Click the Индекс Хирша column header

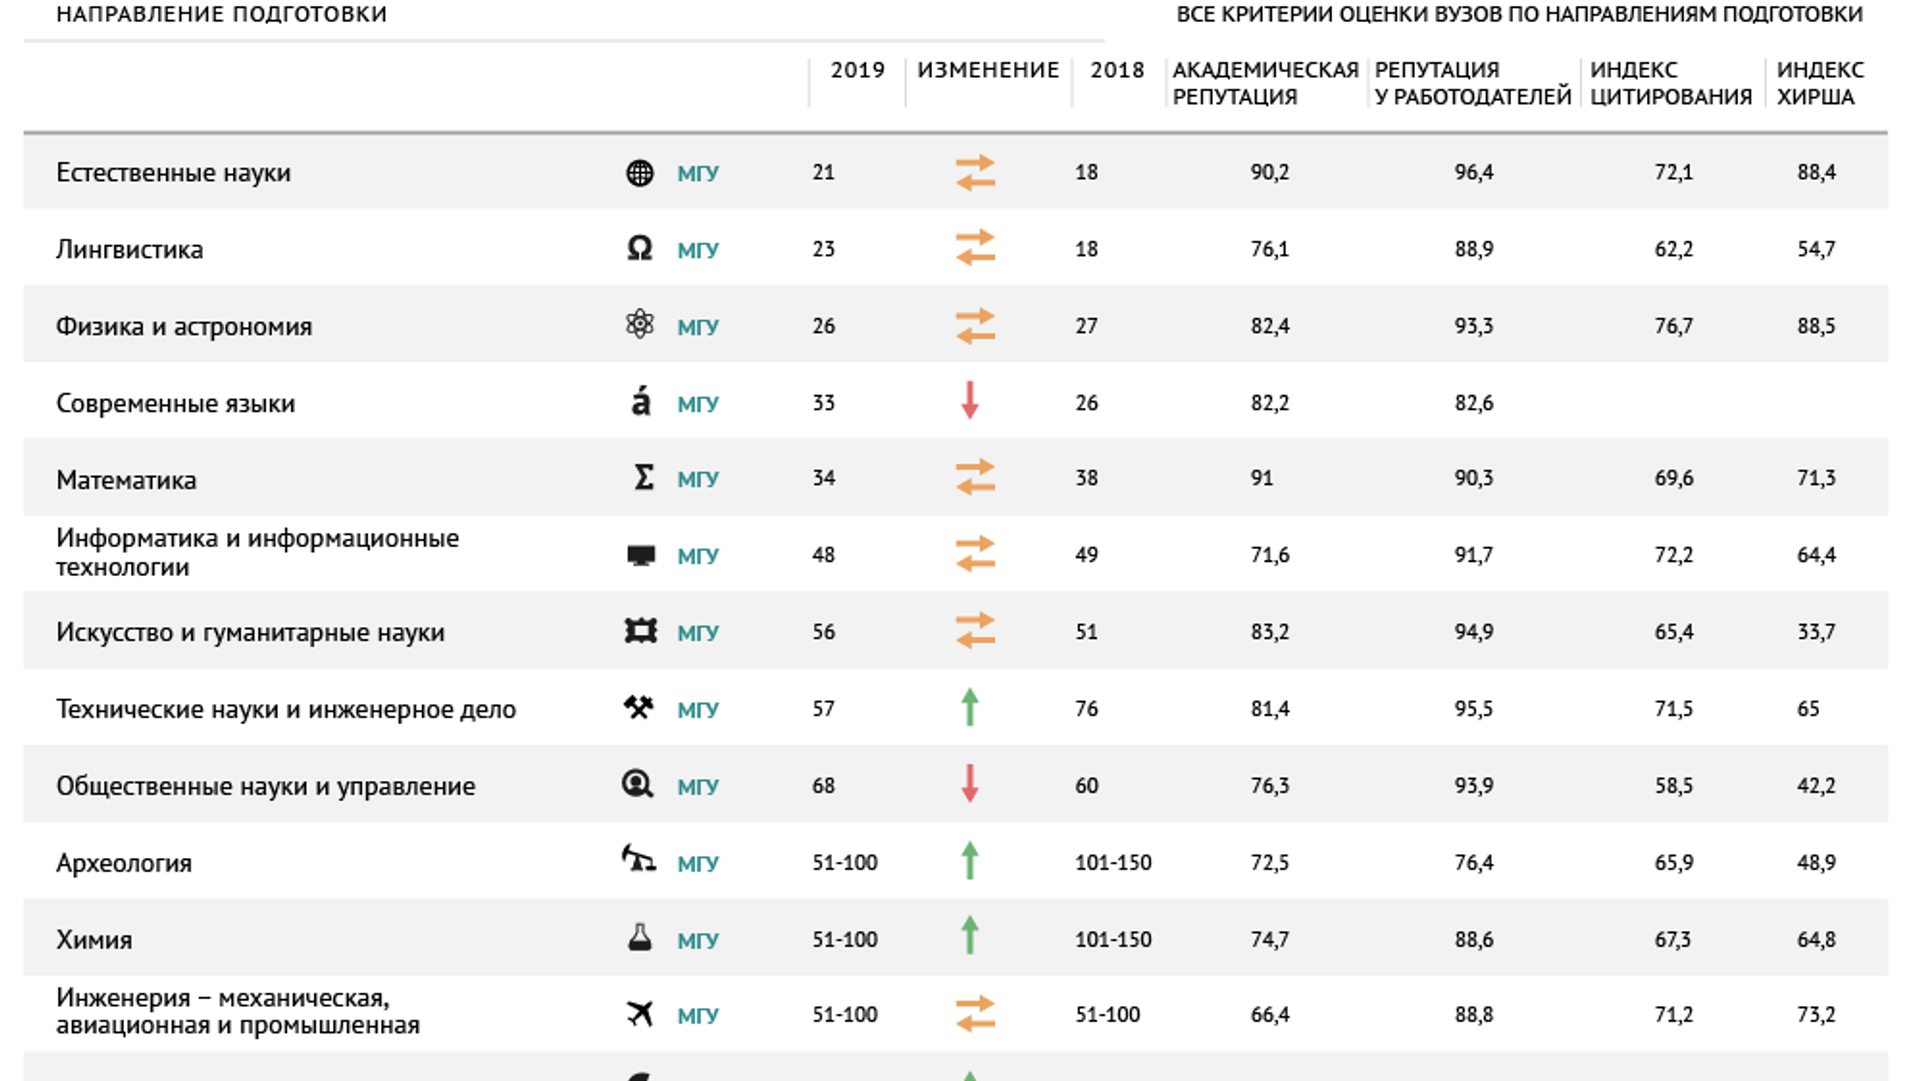click(x=1820, y=83)
